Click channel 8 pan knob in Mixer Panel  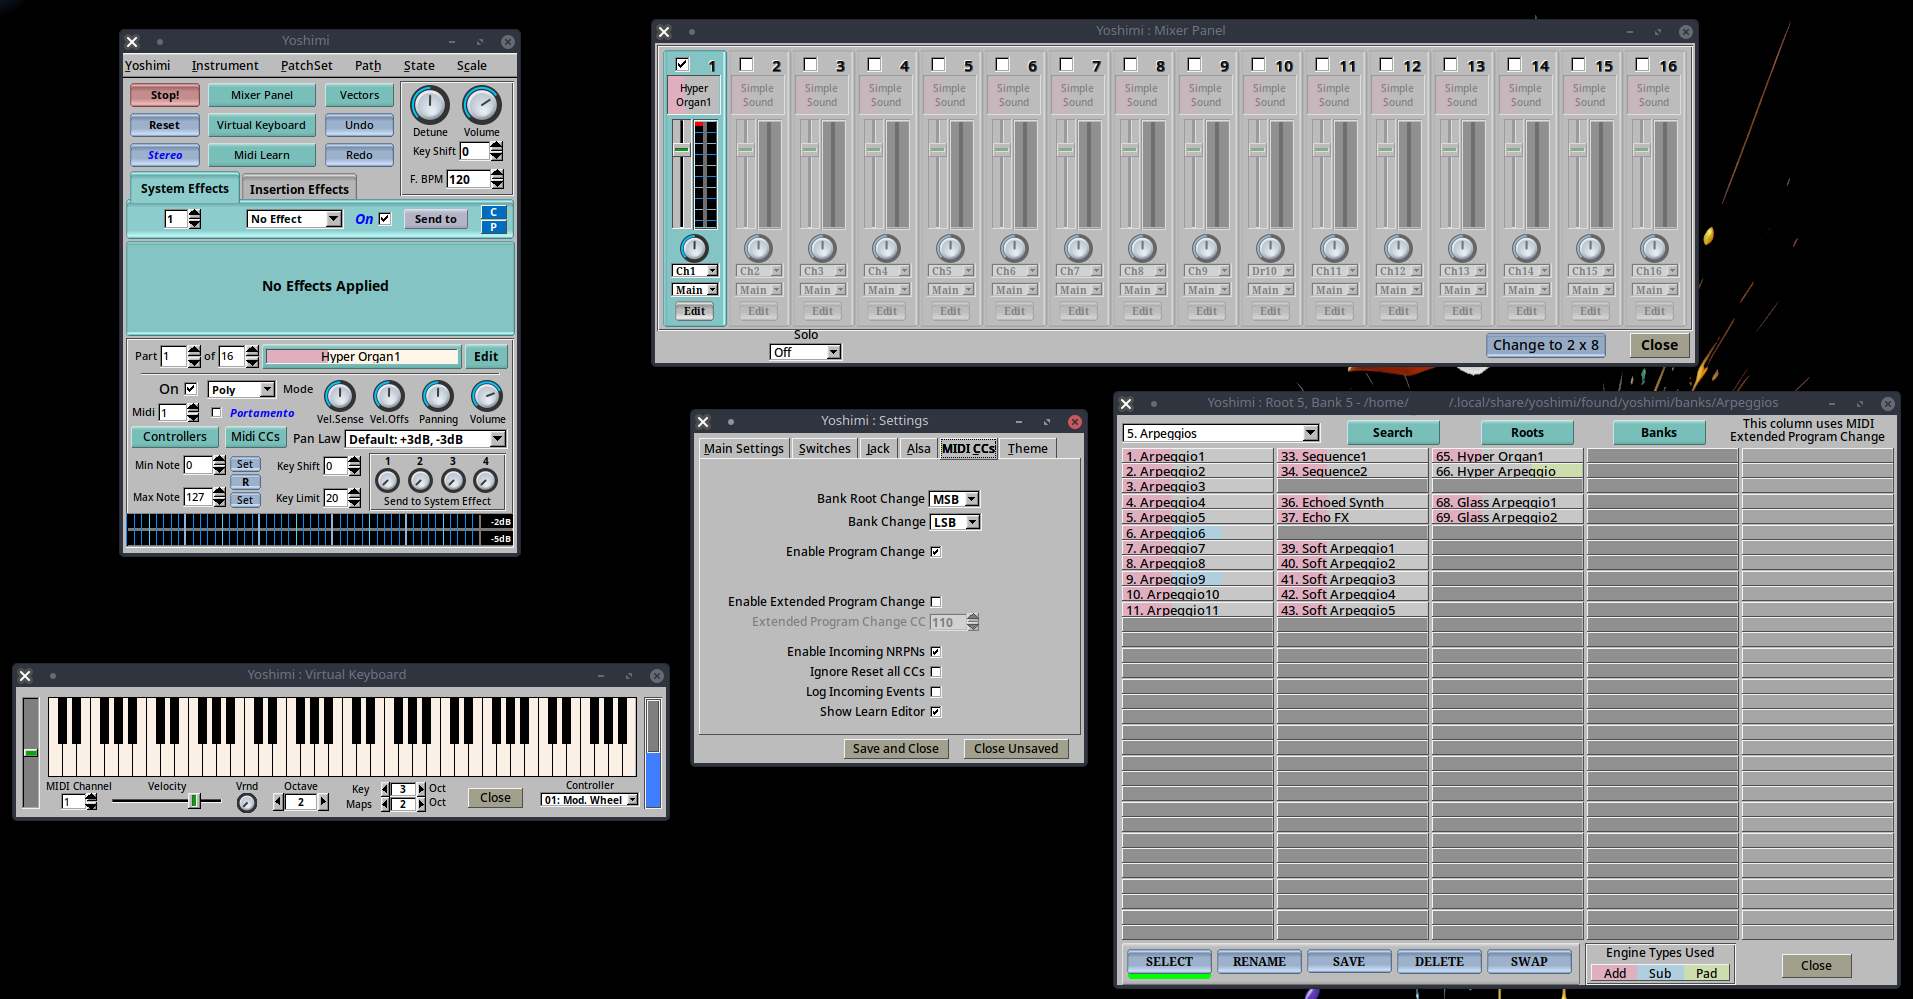pos(1142,248)
